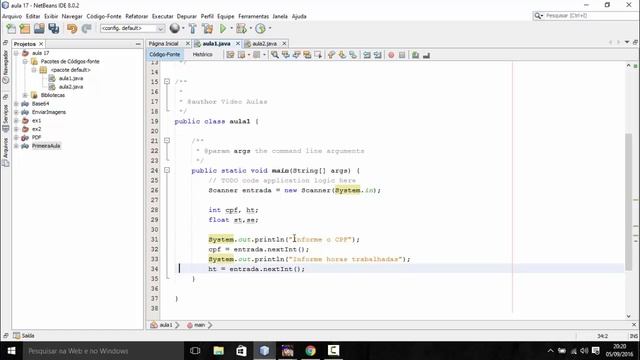Image resolution: width=640 pixels, height=360 pixels.
Task: Click the Windows Start button
Action: 11,351
